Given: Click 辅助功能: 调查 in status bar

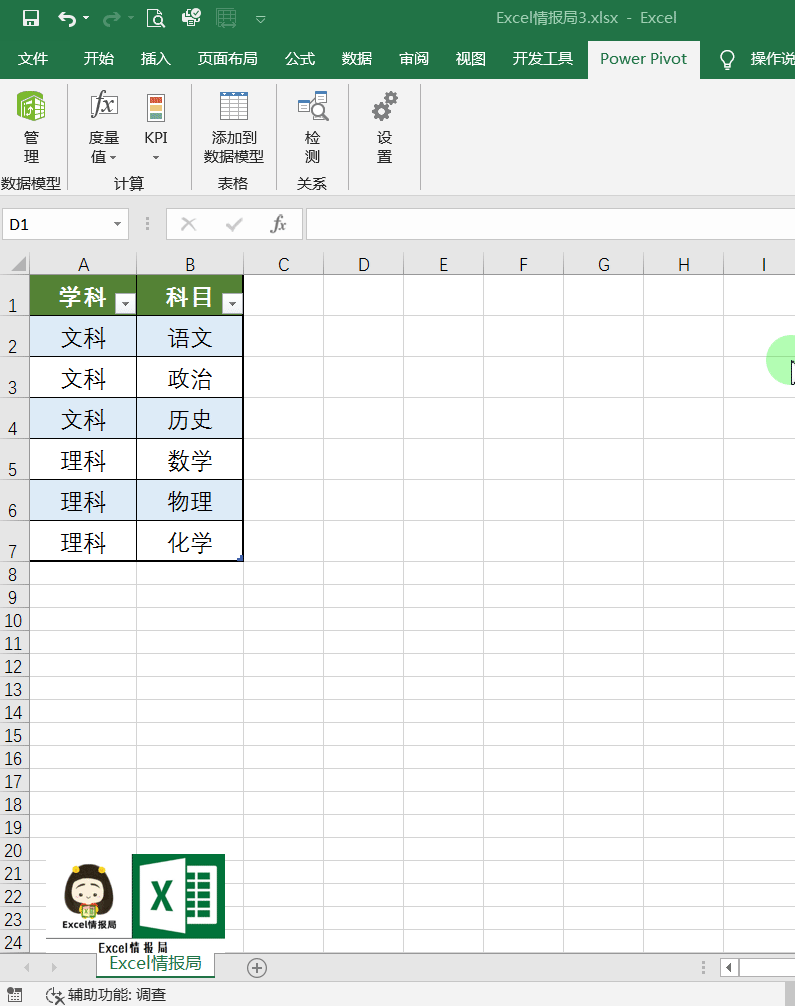Looking at the screenshot, I should [106, 995].
